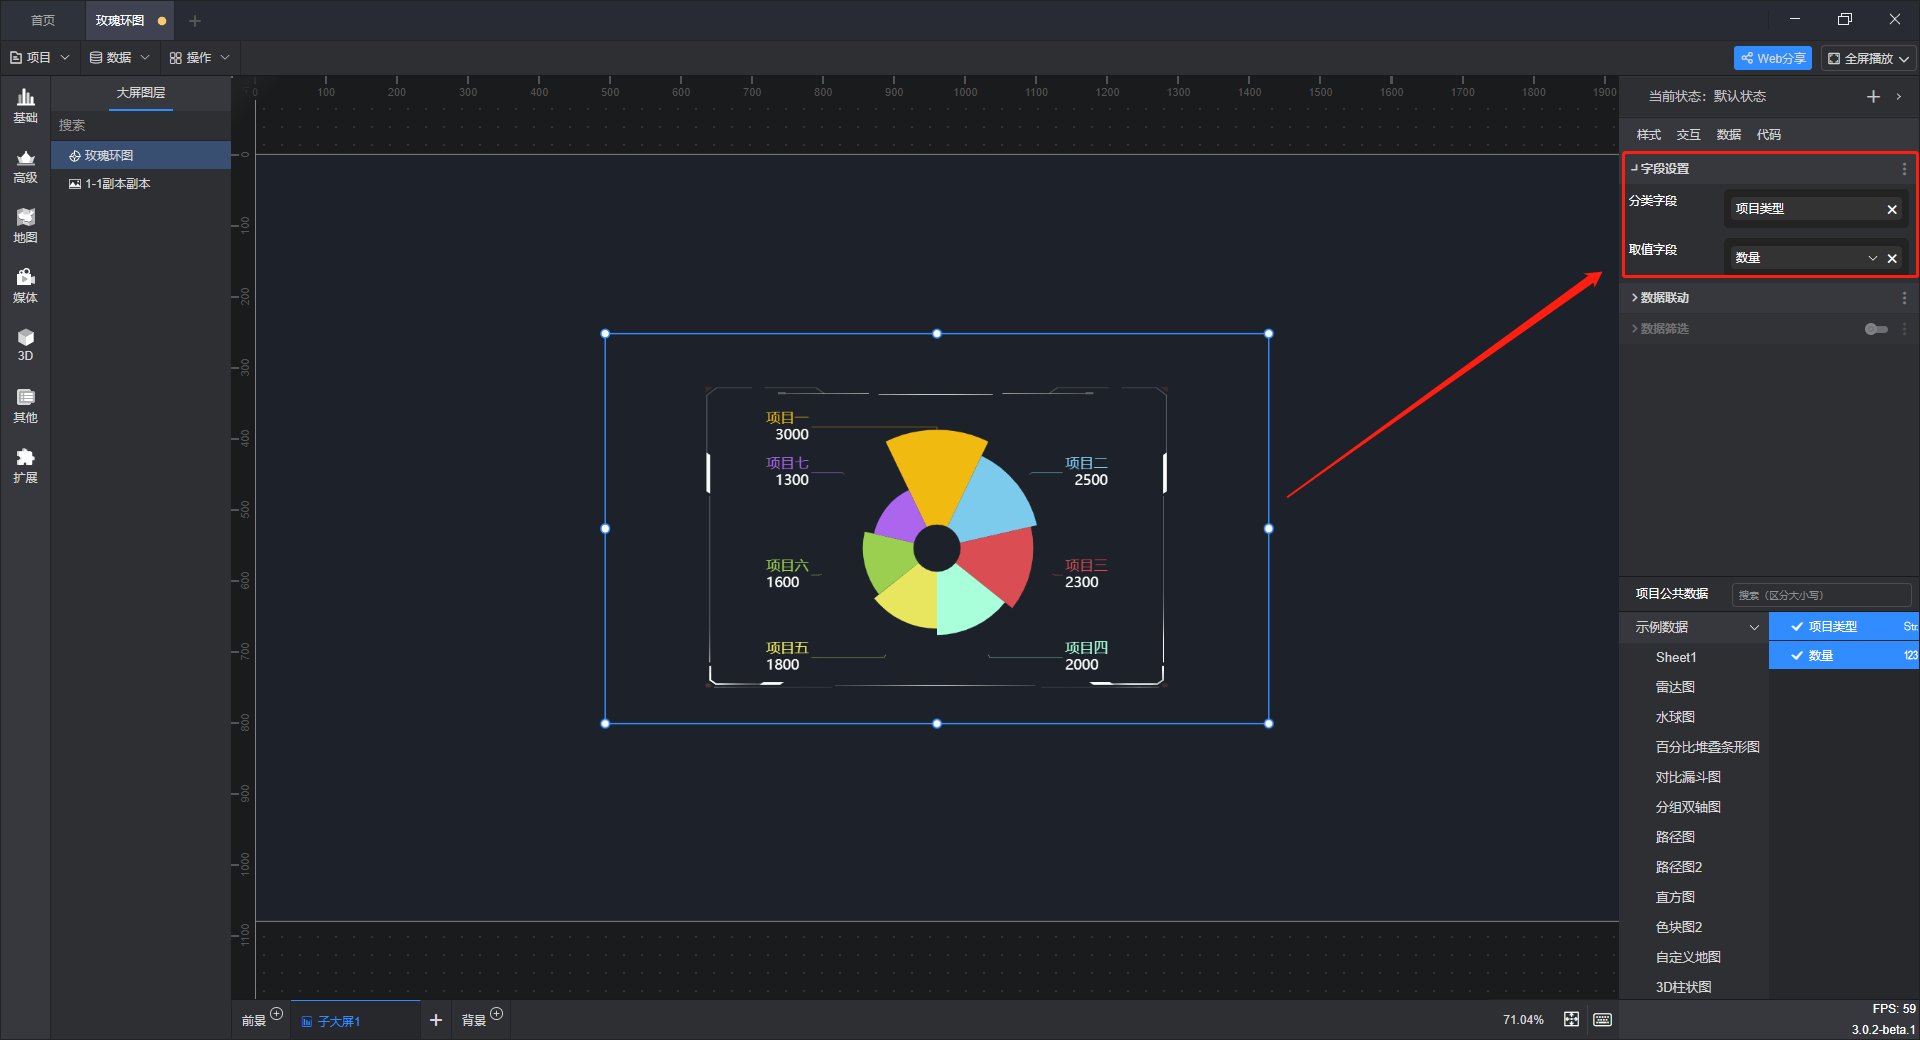Switch to the 首页 tab
Image resolution: width=1920 pixels, height=1040 pixels.
coord(43,20)
